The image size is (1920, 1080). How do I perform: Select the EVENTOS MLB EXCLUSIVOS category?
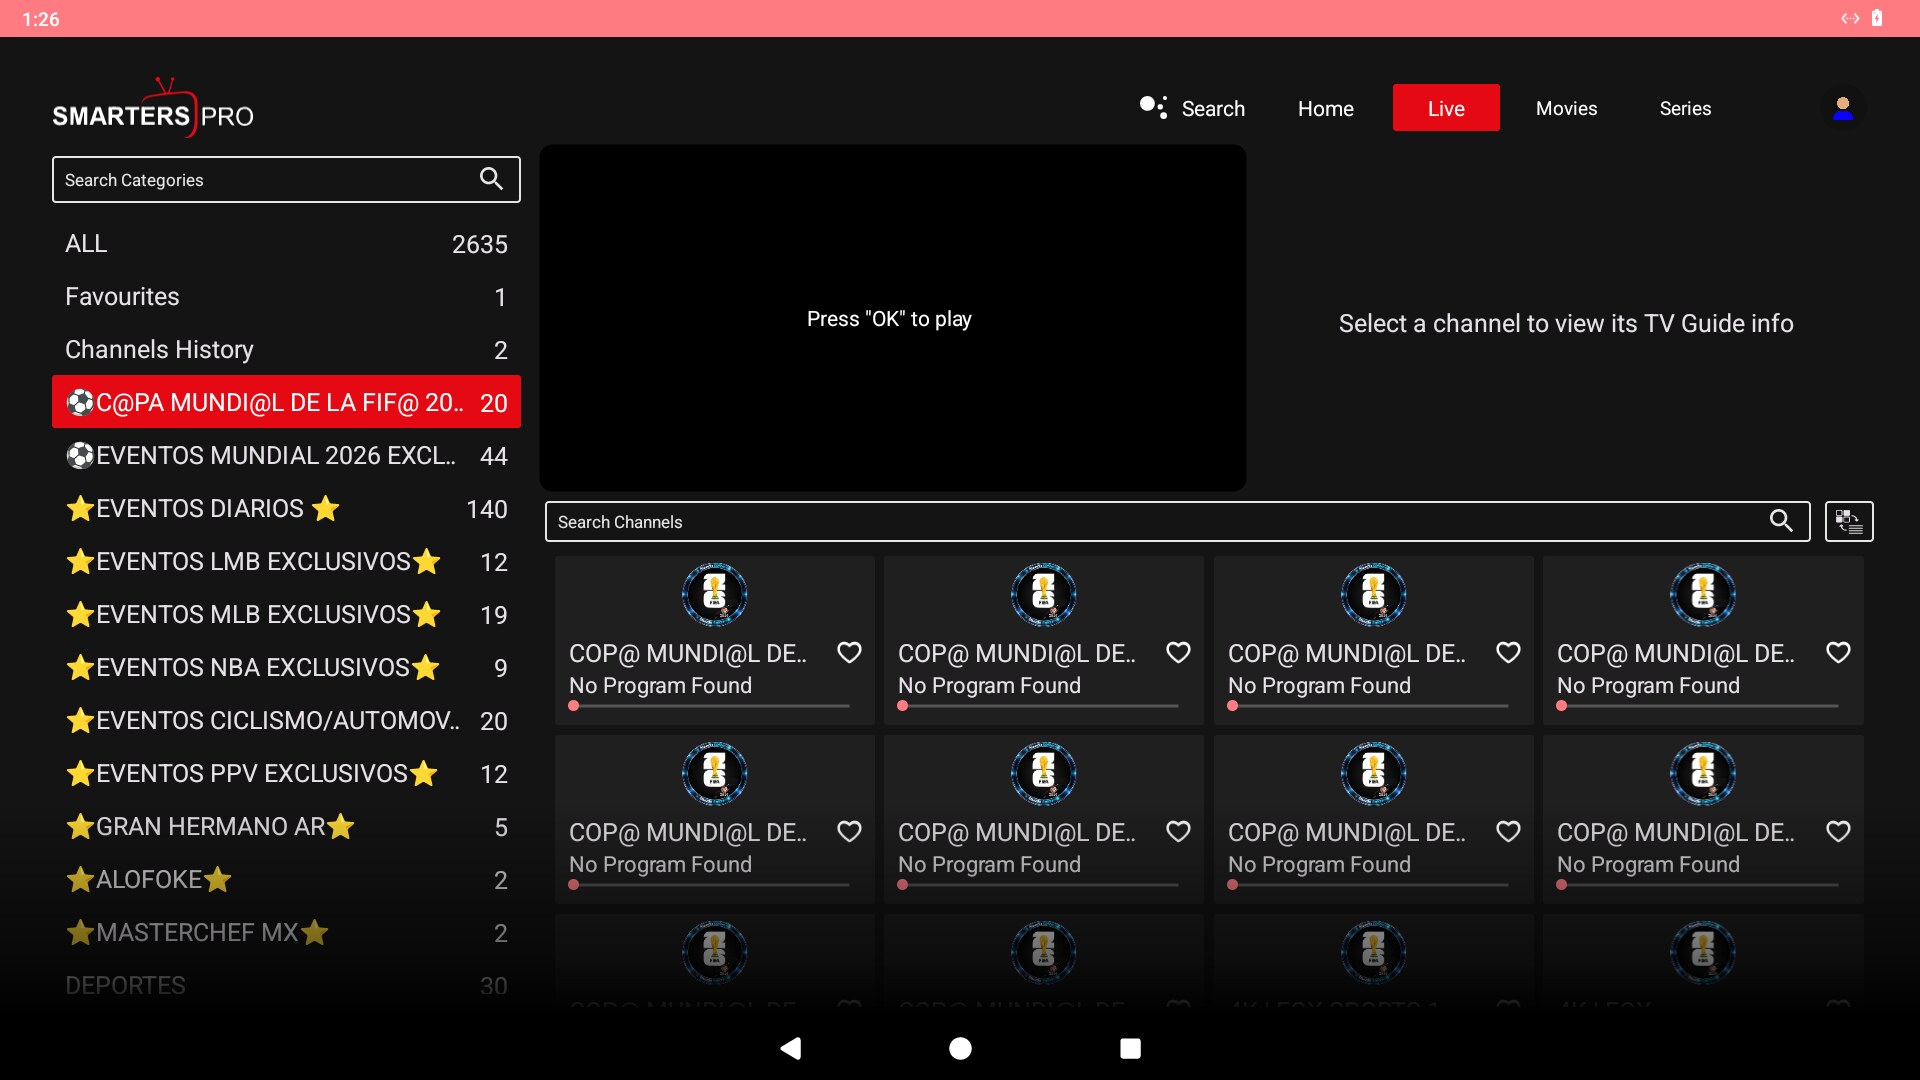pos(286,615)
